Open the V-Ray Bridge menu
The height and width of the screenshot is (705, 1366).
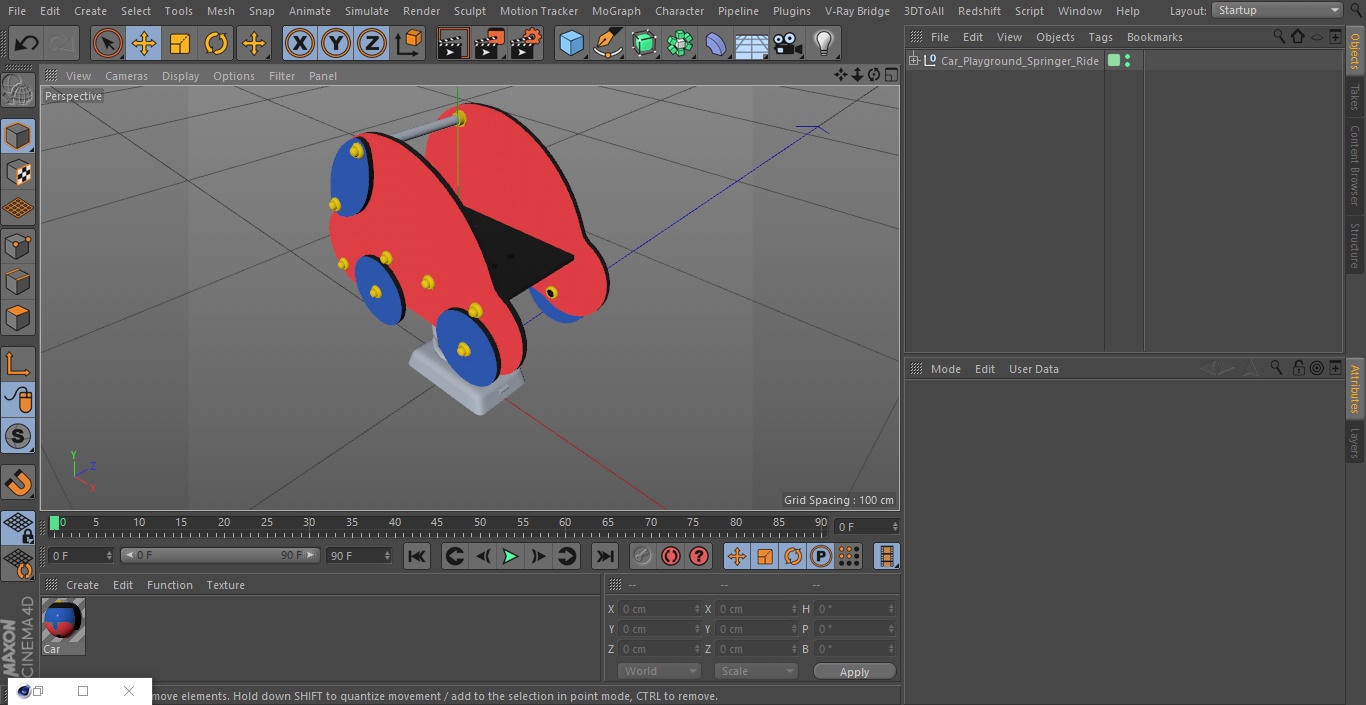[x=857, y=10]
